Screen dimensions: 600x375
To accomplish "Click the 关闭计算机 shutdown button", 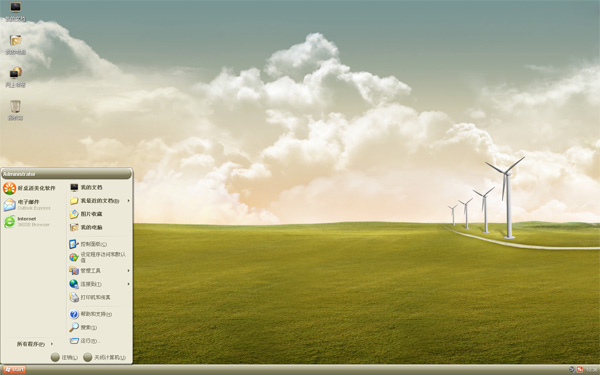I will click(x=104, y=357).
